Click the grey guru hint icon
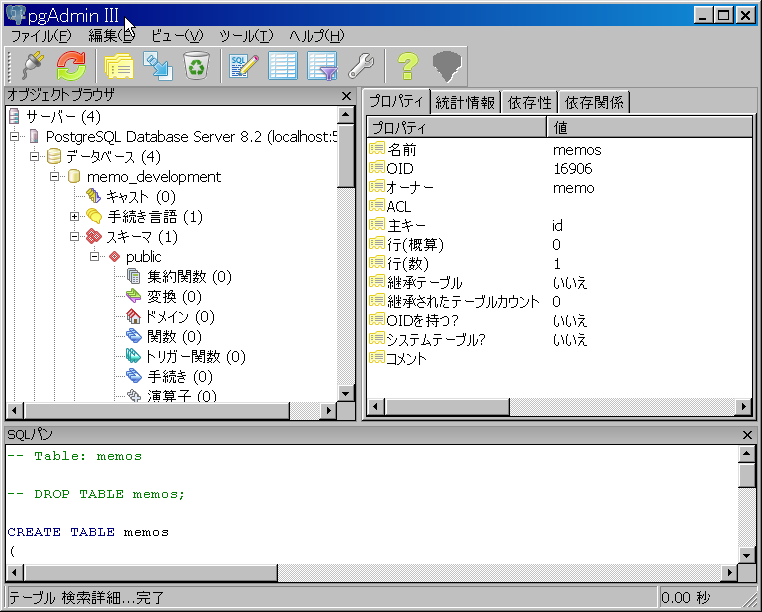Viewport: 762px width, 612px height. (447, 66)
